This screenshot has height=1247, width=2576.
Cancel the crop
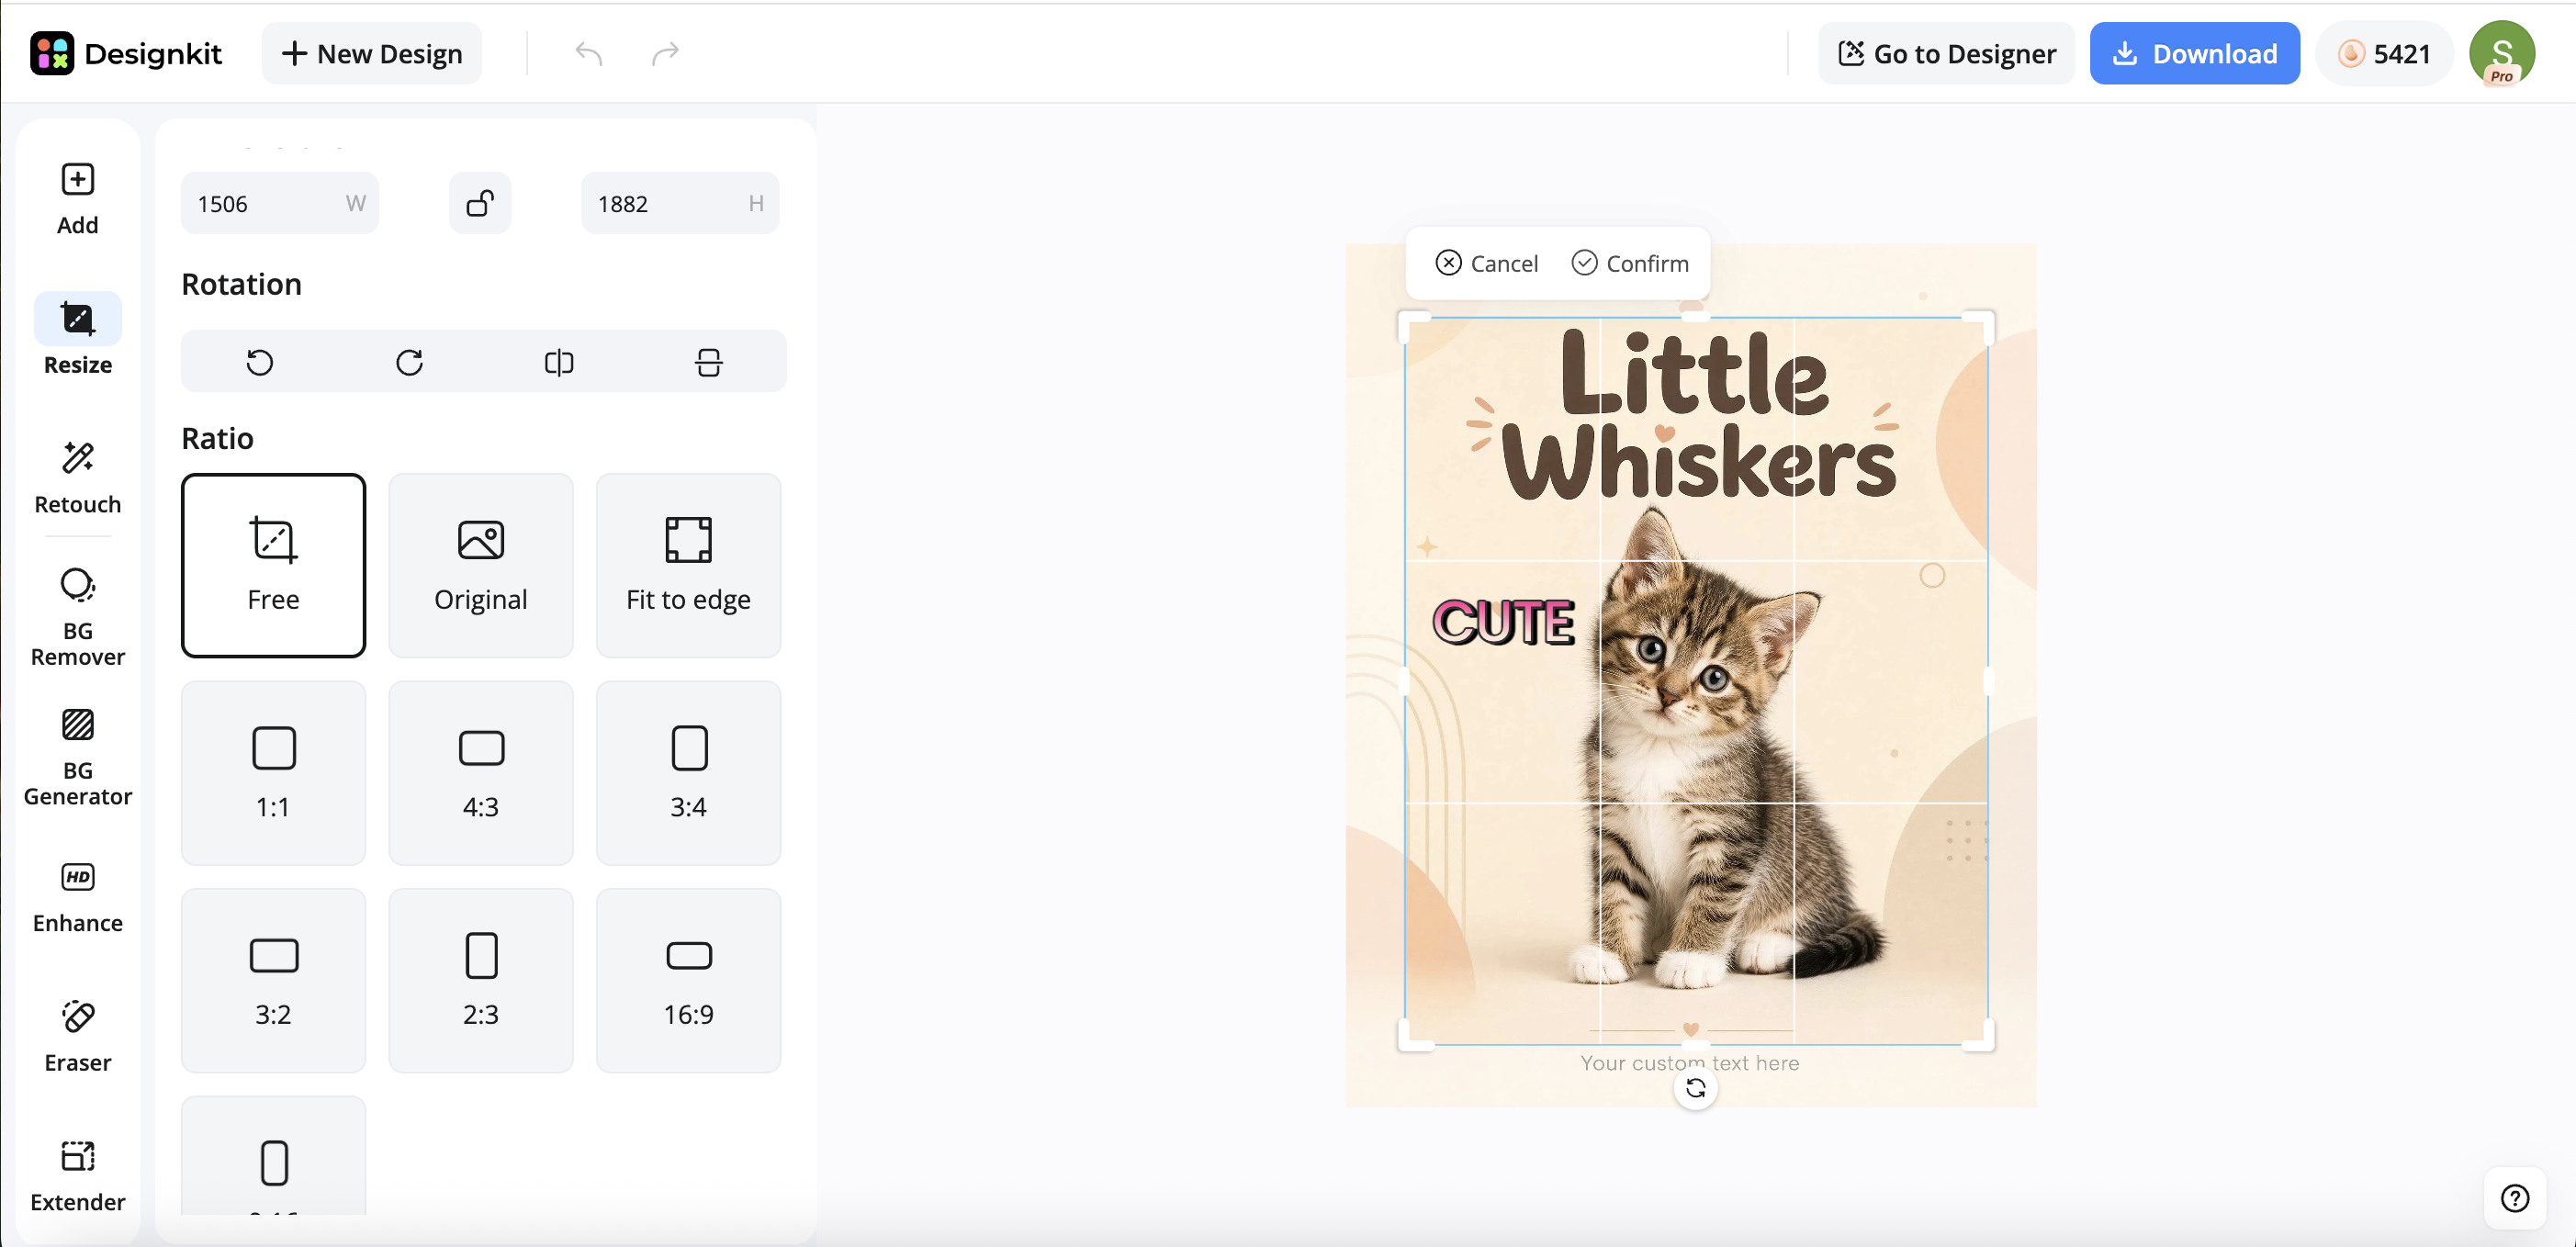(1486, 263)
